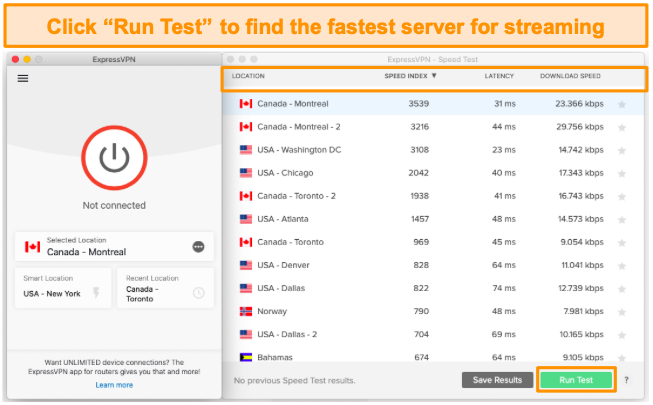Select Bahamas in the speed test list
Image resolution: width=653 pixels, height=405 pixels.
434,356
